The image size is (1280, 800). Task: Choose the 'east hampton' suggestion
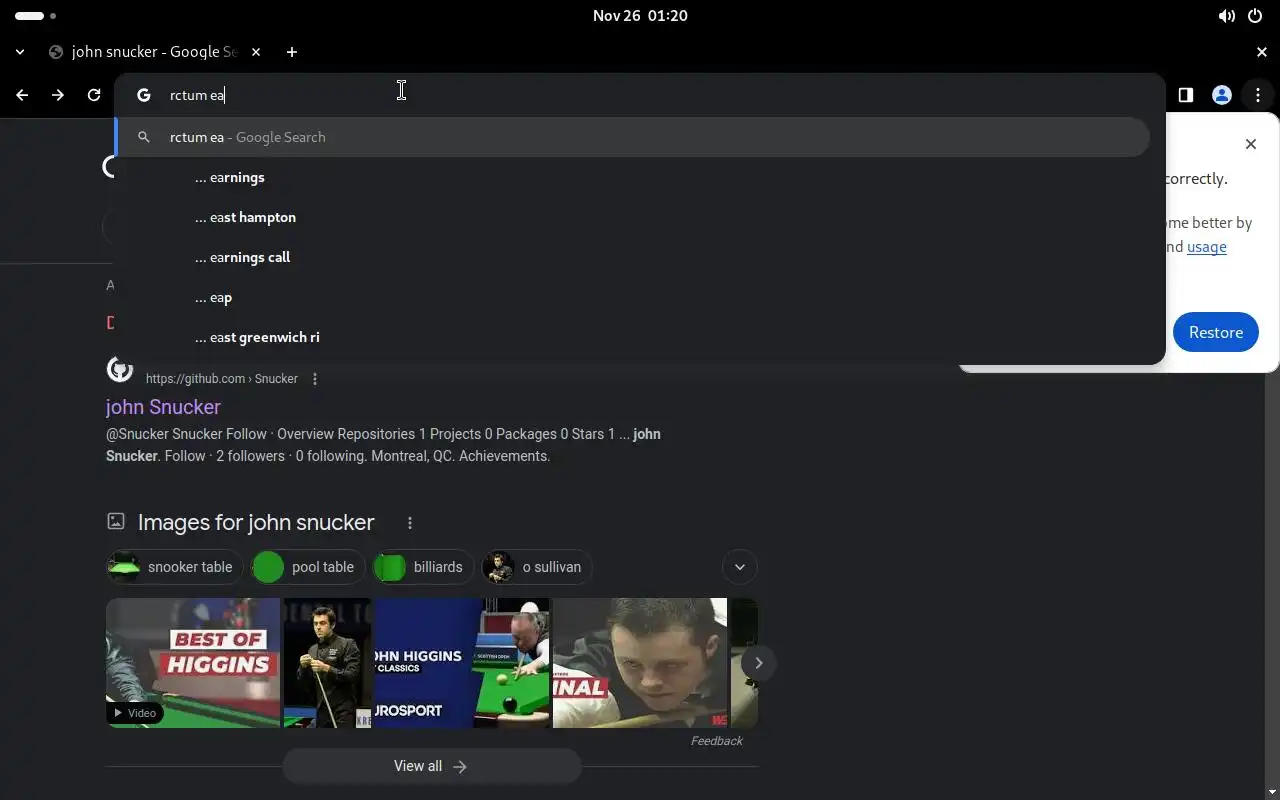click(632, 217)
